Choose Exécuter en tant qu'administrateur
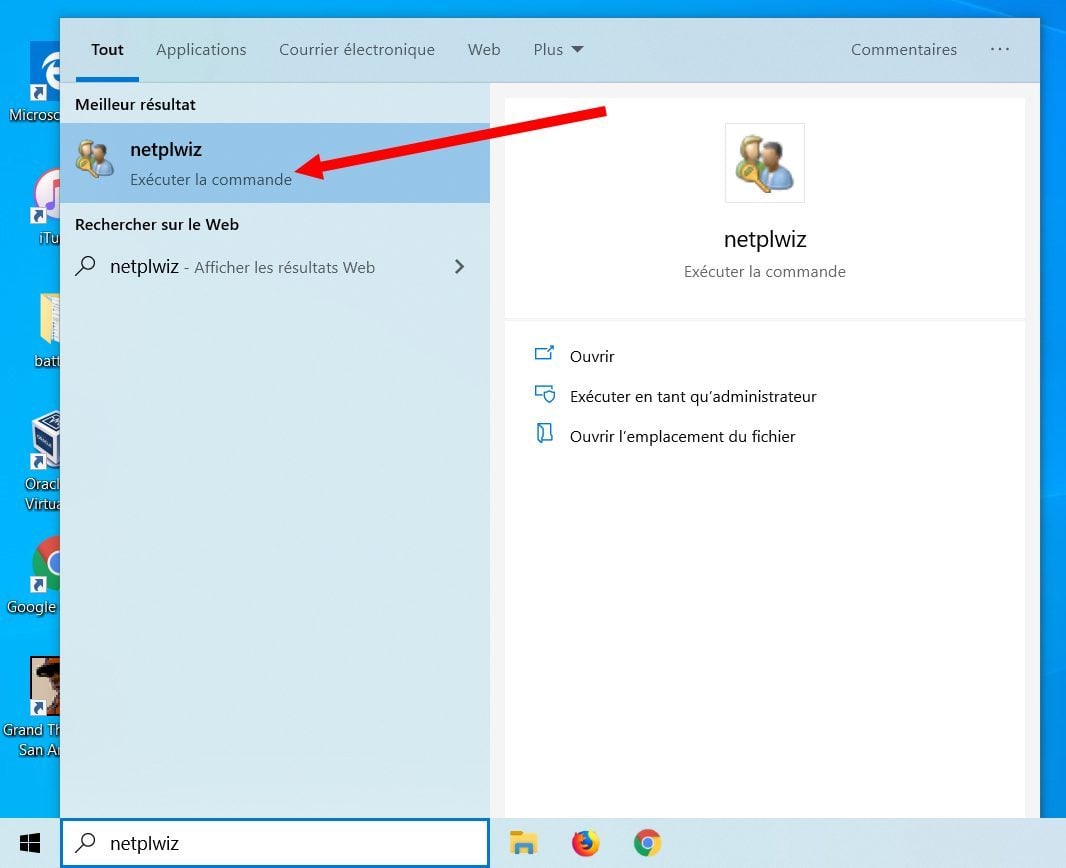This screenshot has width=1066, height=868. [693, 396]
